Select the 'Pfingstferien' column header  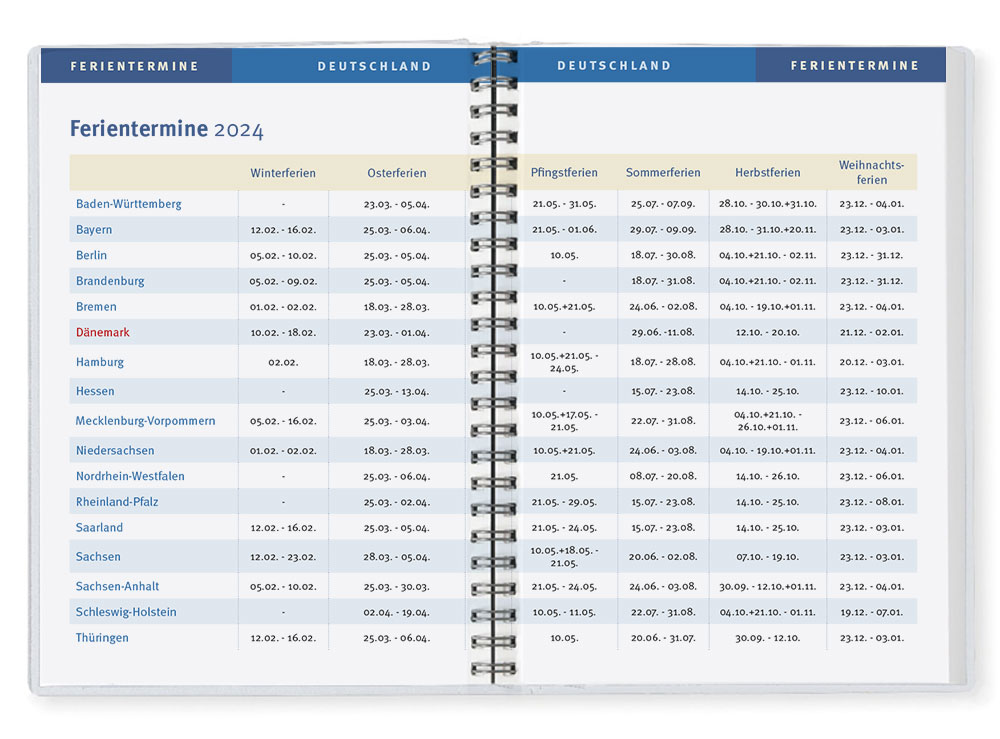coord(564,172)
